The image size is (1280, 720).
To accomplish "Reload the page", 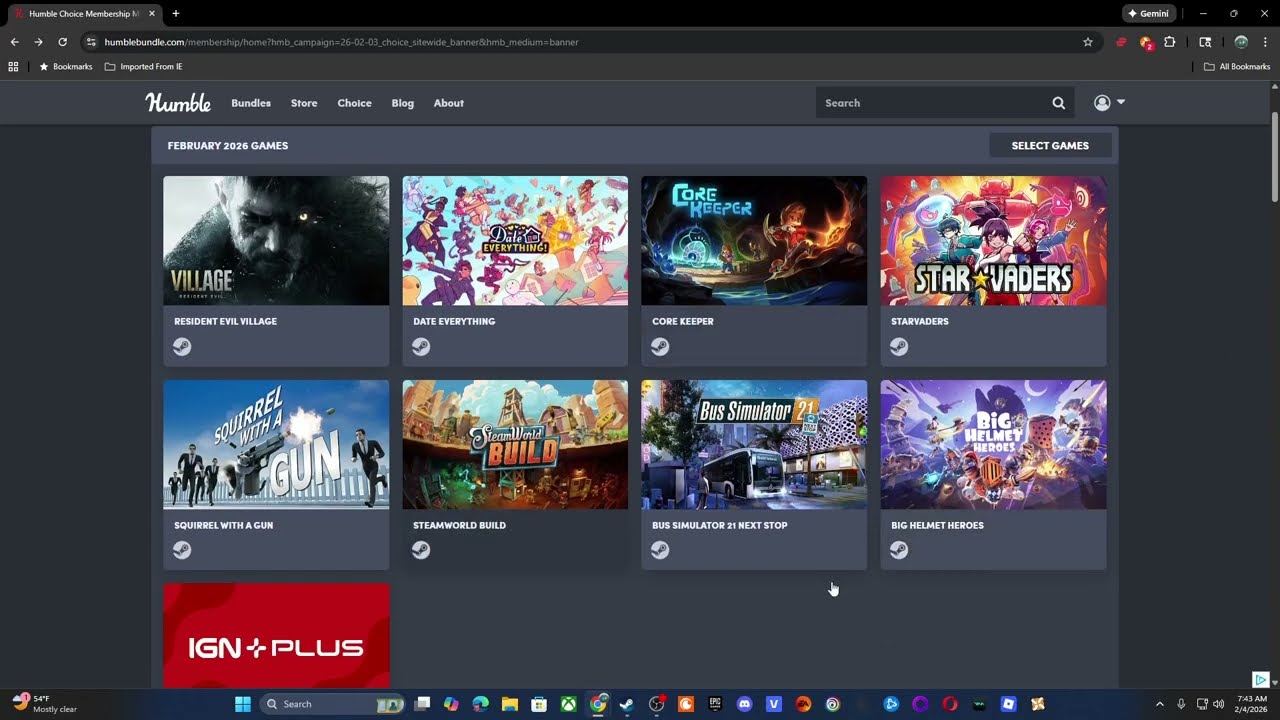I will click(x=62, y=42).
